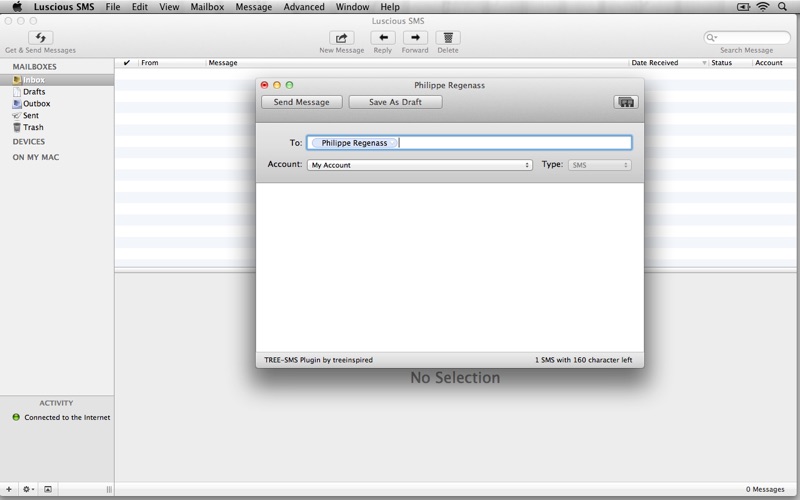This screenshot has height=500, width=800.
Task: Open the gear action menu at sidebar bottom
Action: [x=28, y=489]
